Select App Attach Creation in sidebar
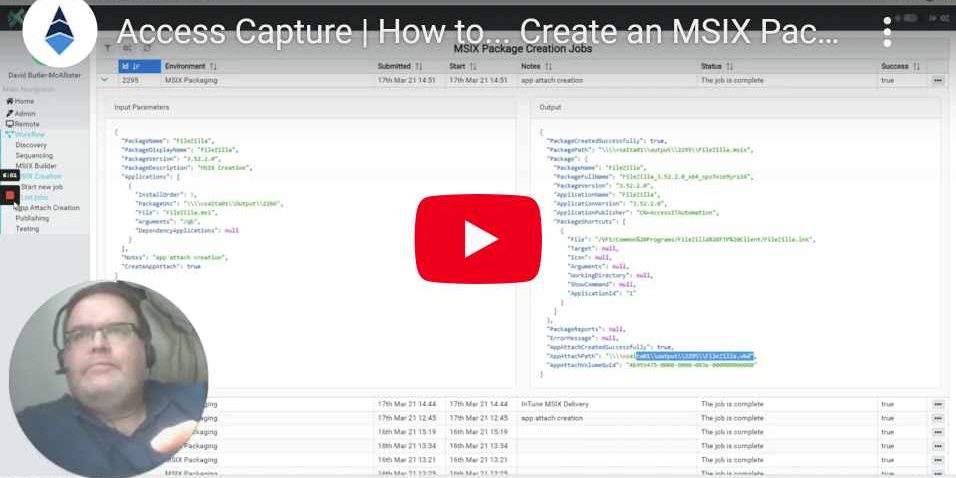 point(47,208)
